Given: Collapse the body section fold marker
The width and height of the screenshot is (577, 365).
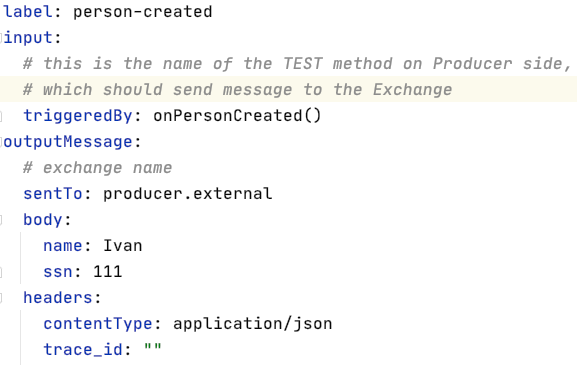Looking at the screenshot, I should pyautogui.click(x=1, y=220).
